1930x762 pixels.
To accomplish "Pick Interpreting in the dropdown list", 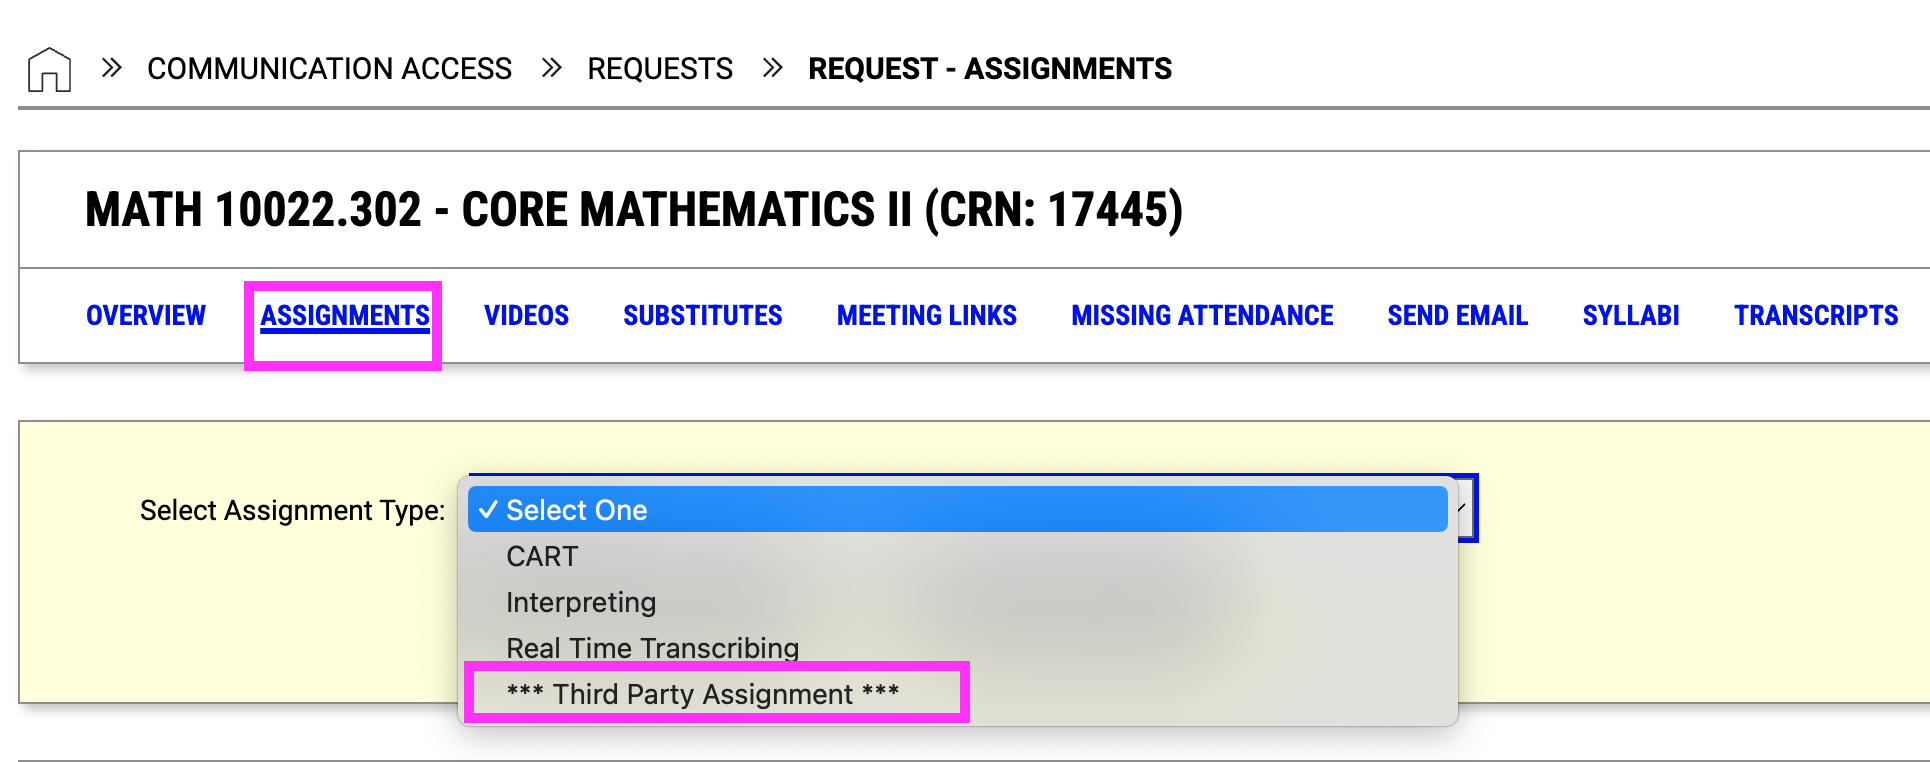I will coord(958,602).
